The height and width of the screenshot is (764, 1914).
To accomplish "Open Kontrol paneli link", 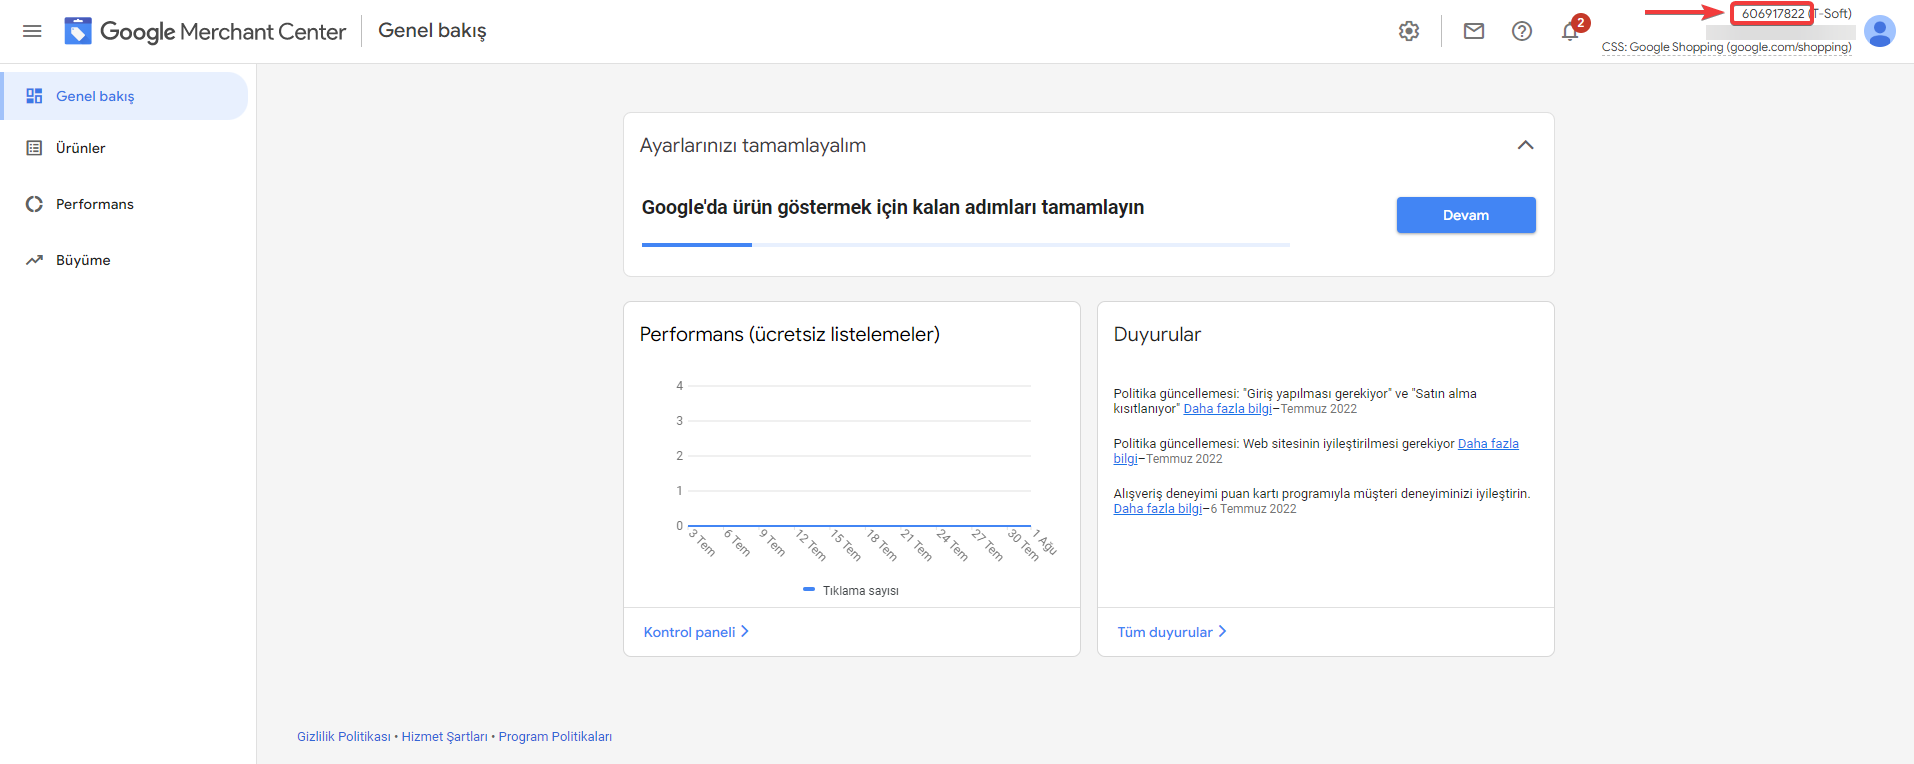I will pyautogui.click(x=696, y=632).
